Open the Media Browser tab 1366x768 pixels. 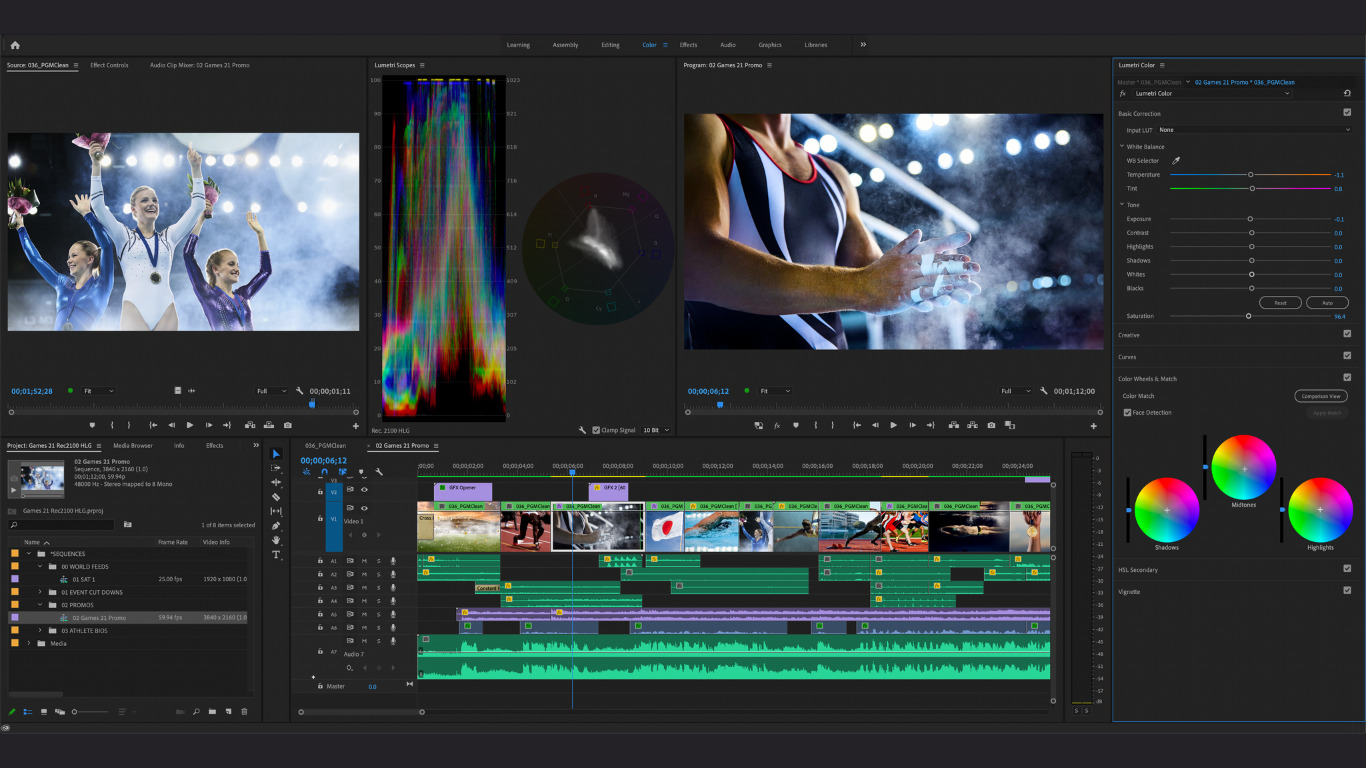tap(133, 446)
